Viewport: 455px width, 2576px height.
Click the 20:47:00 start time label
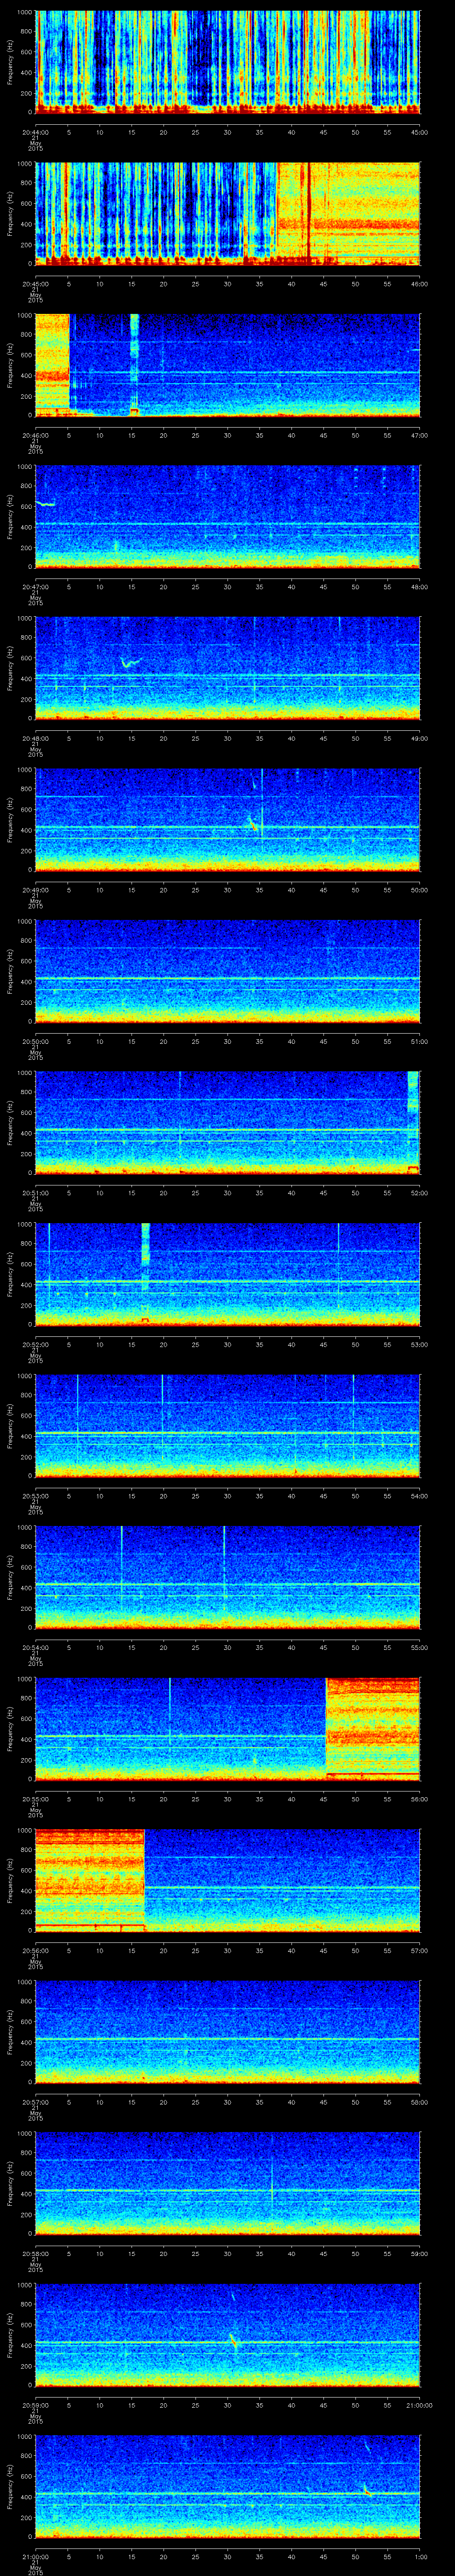coord(36,587)
